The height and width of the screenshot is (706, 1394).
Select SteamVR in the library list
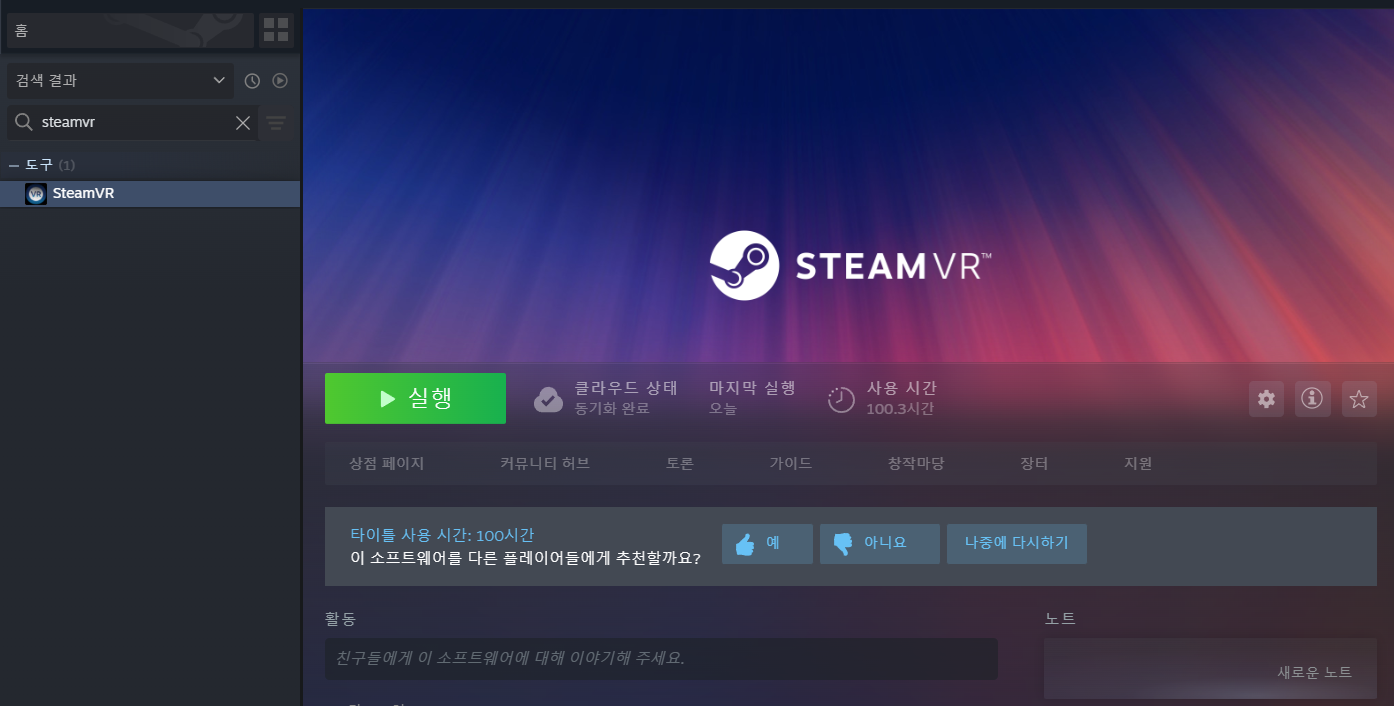150,194
